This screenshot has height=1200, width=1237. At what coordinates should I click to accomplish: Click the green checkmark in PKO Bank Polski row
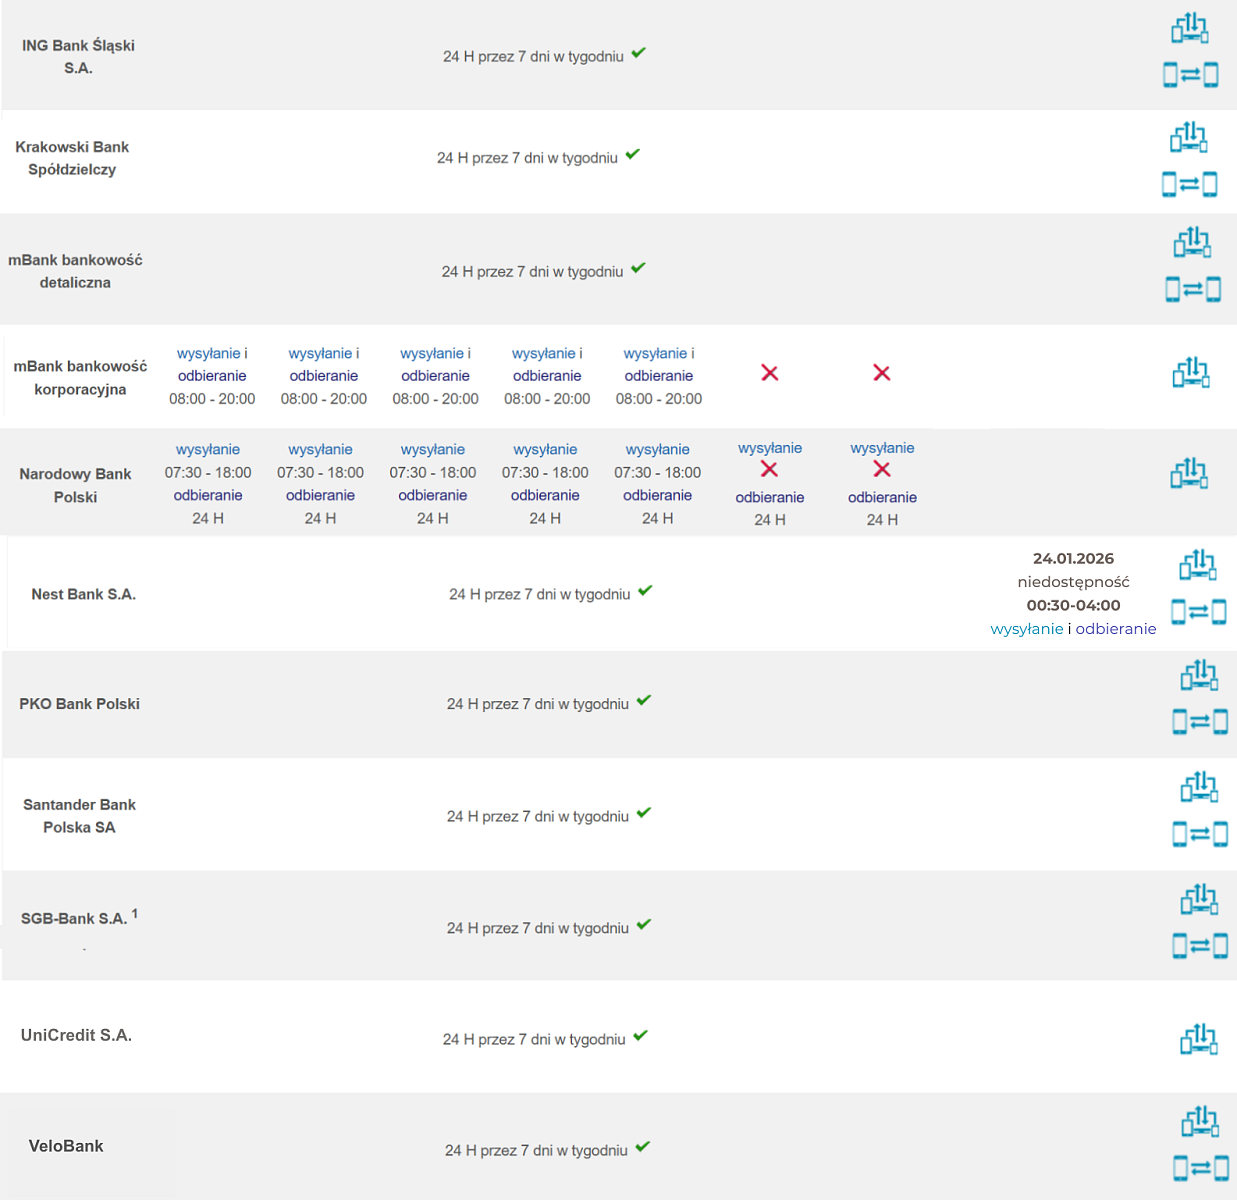pos(644,701)
